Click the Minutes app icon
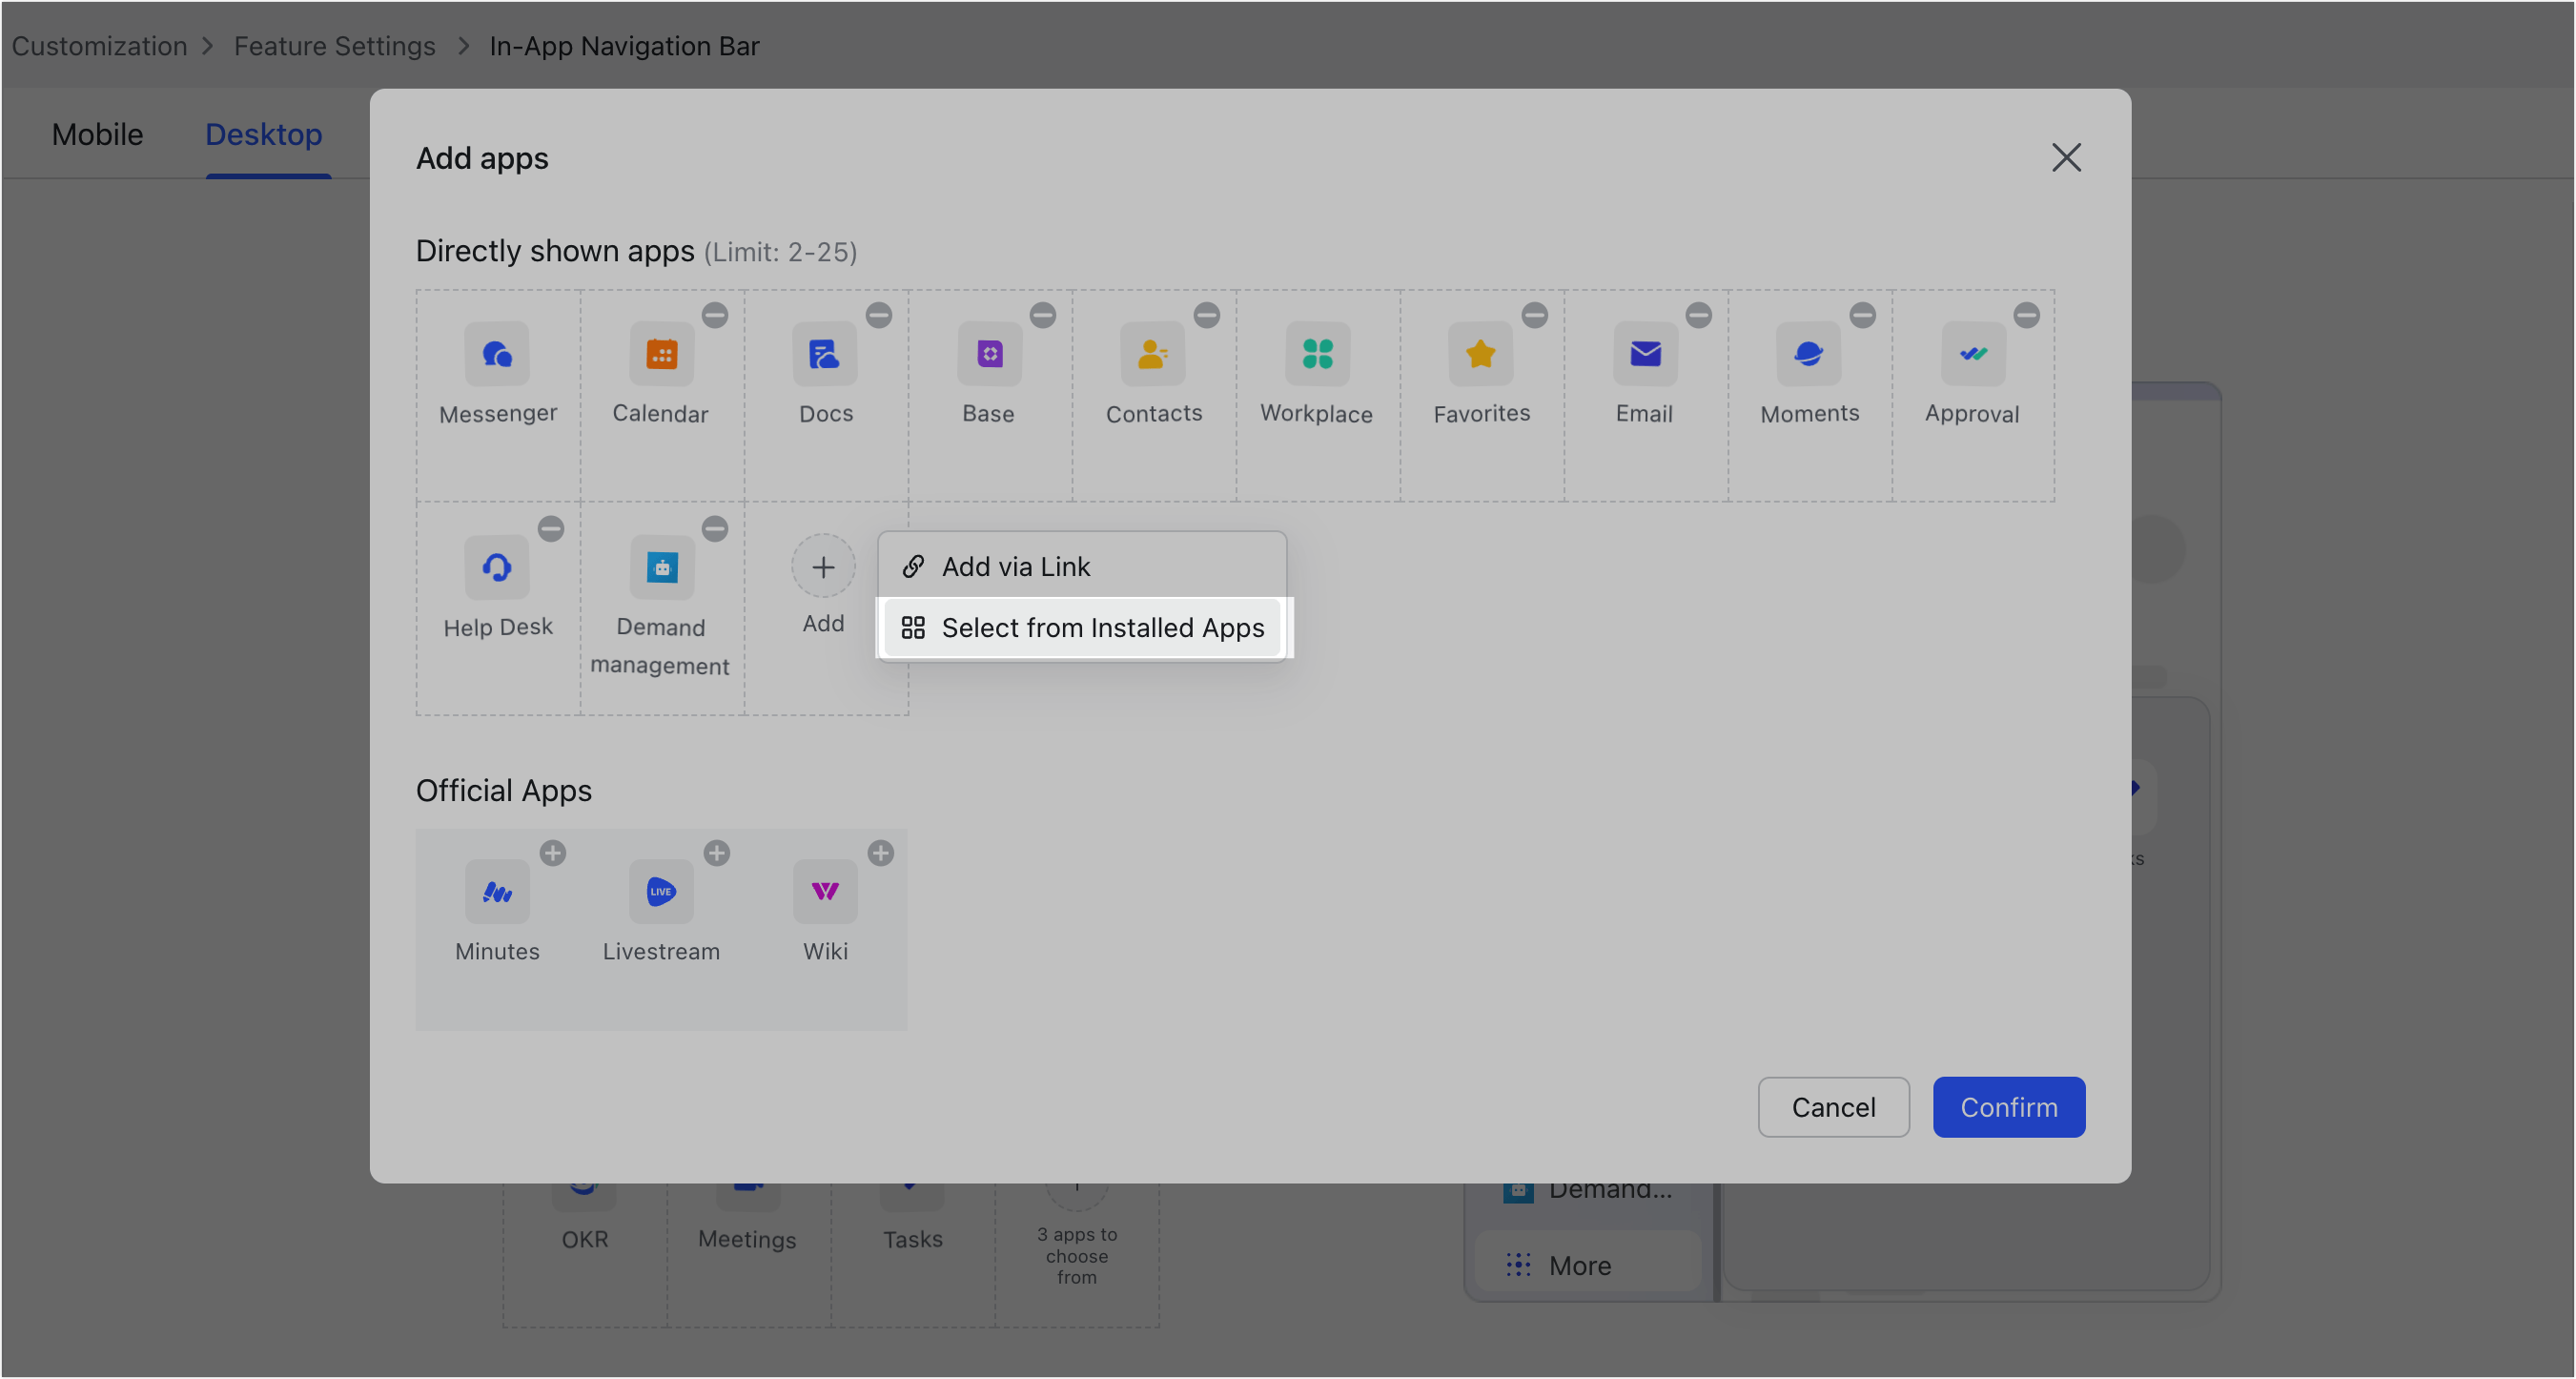Screen dimensions: 2576x1379 497,891
